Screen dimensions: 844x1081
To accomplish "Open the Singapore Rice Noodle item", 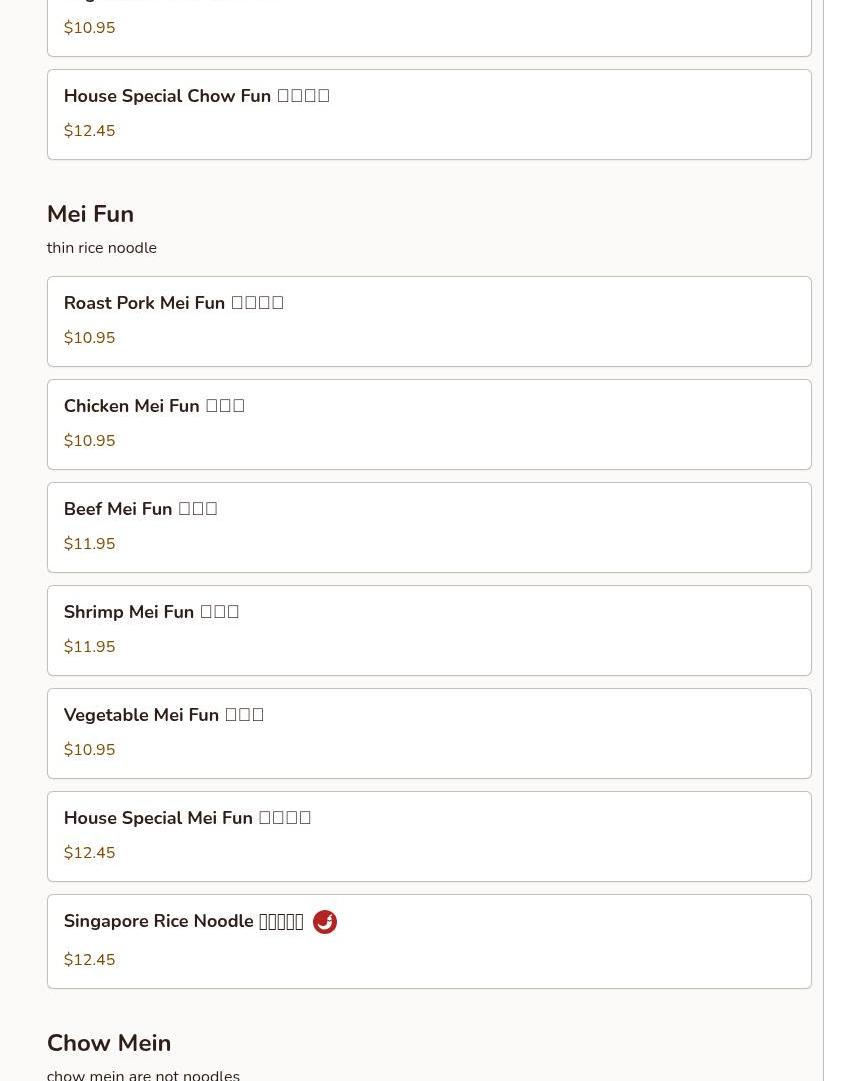I will 429,942.
